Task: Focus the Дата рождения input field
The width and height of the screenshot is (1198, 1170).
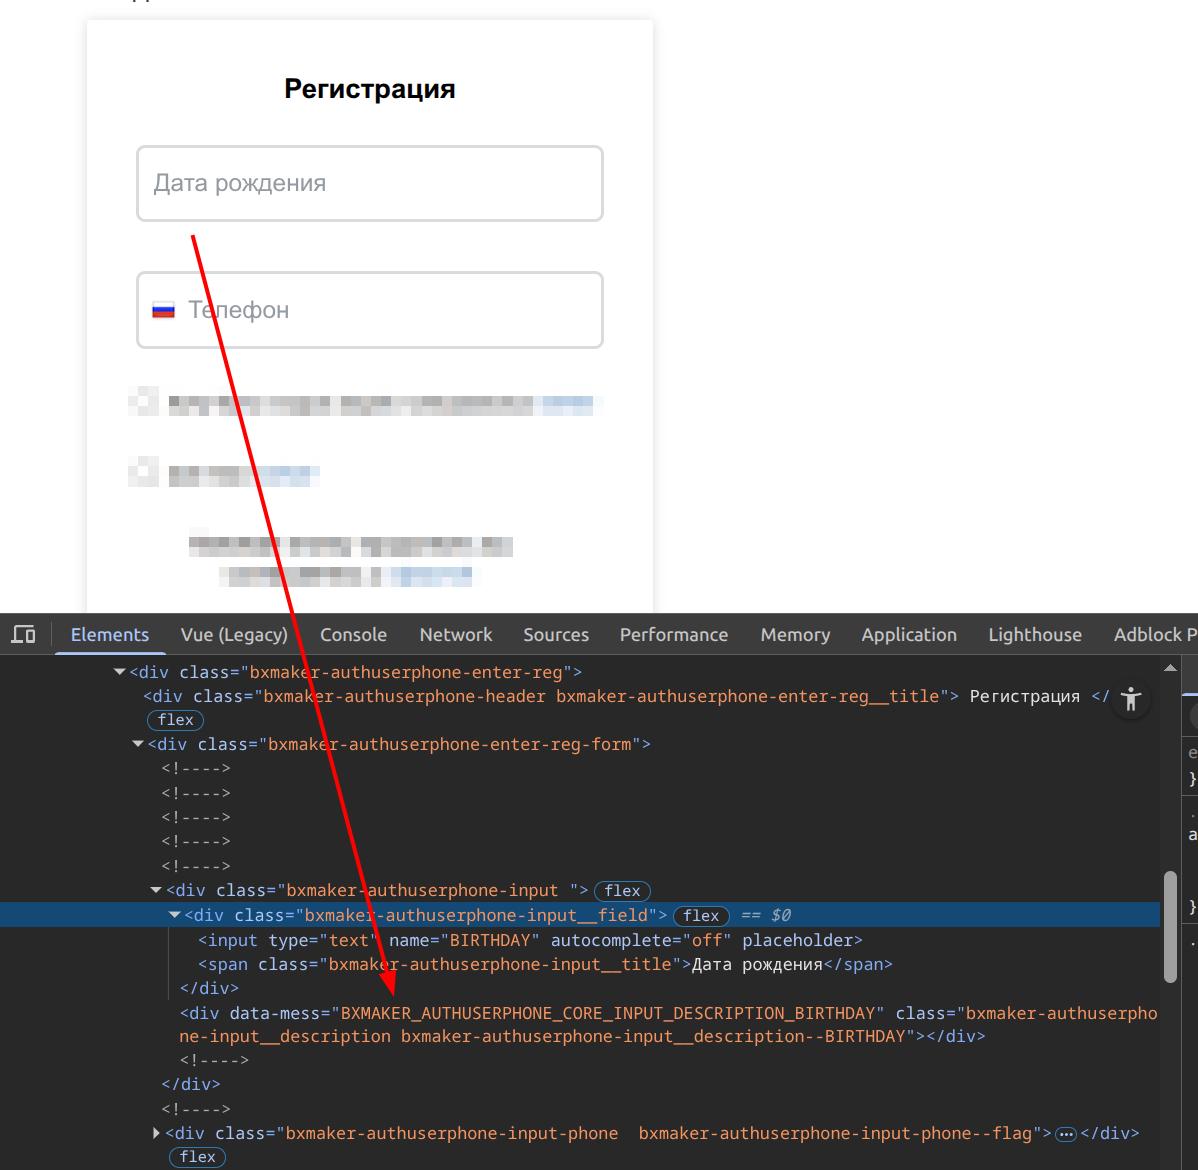Action: pyautogui.click(x=370, y=184)
